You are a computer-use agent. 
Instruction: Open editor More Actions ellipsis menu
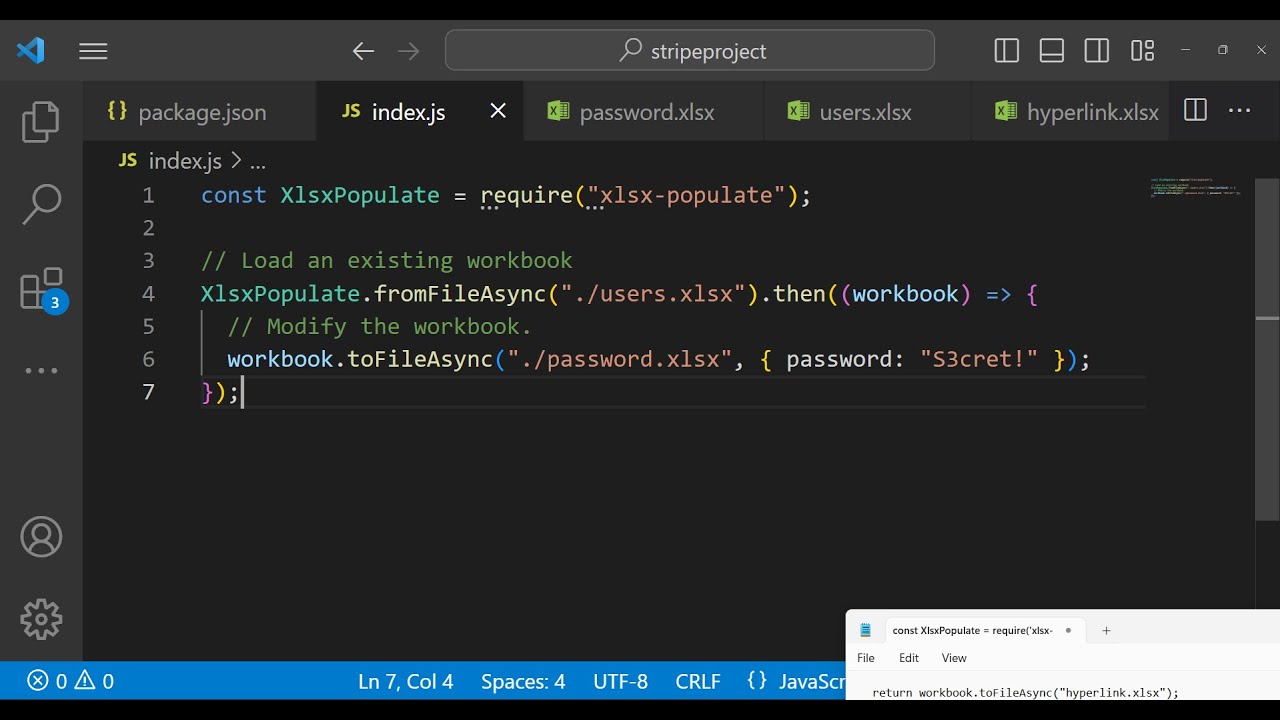point(1240,111)
